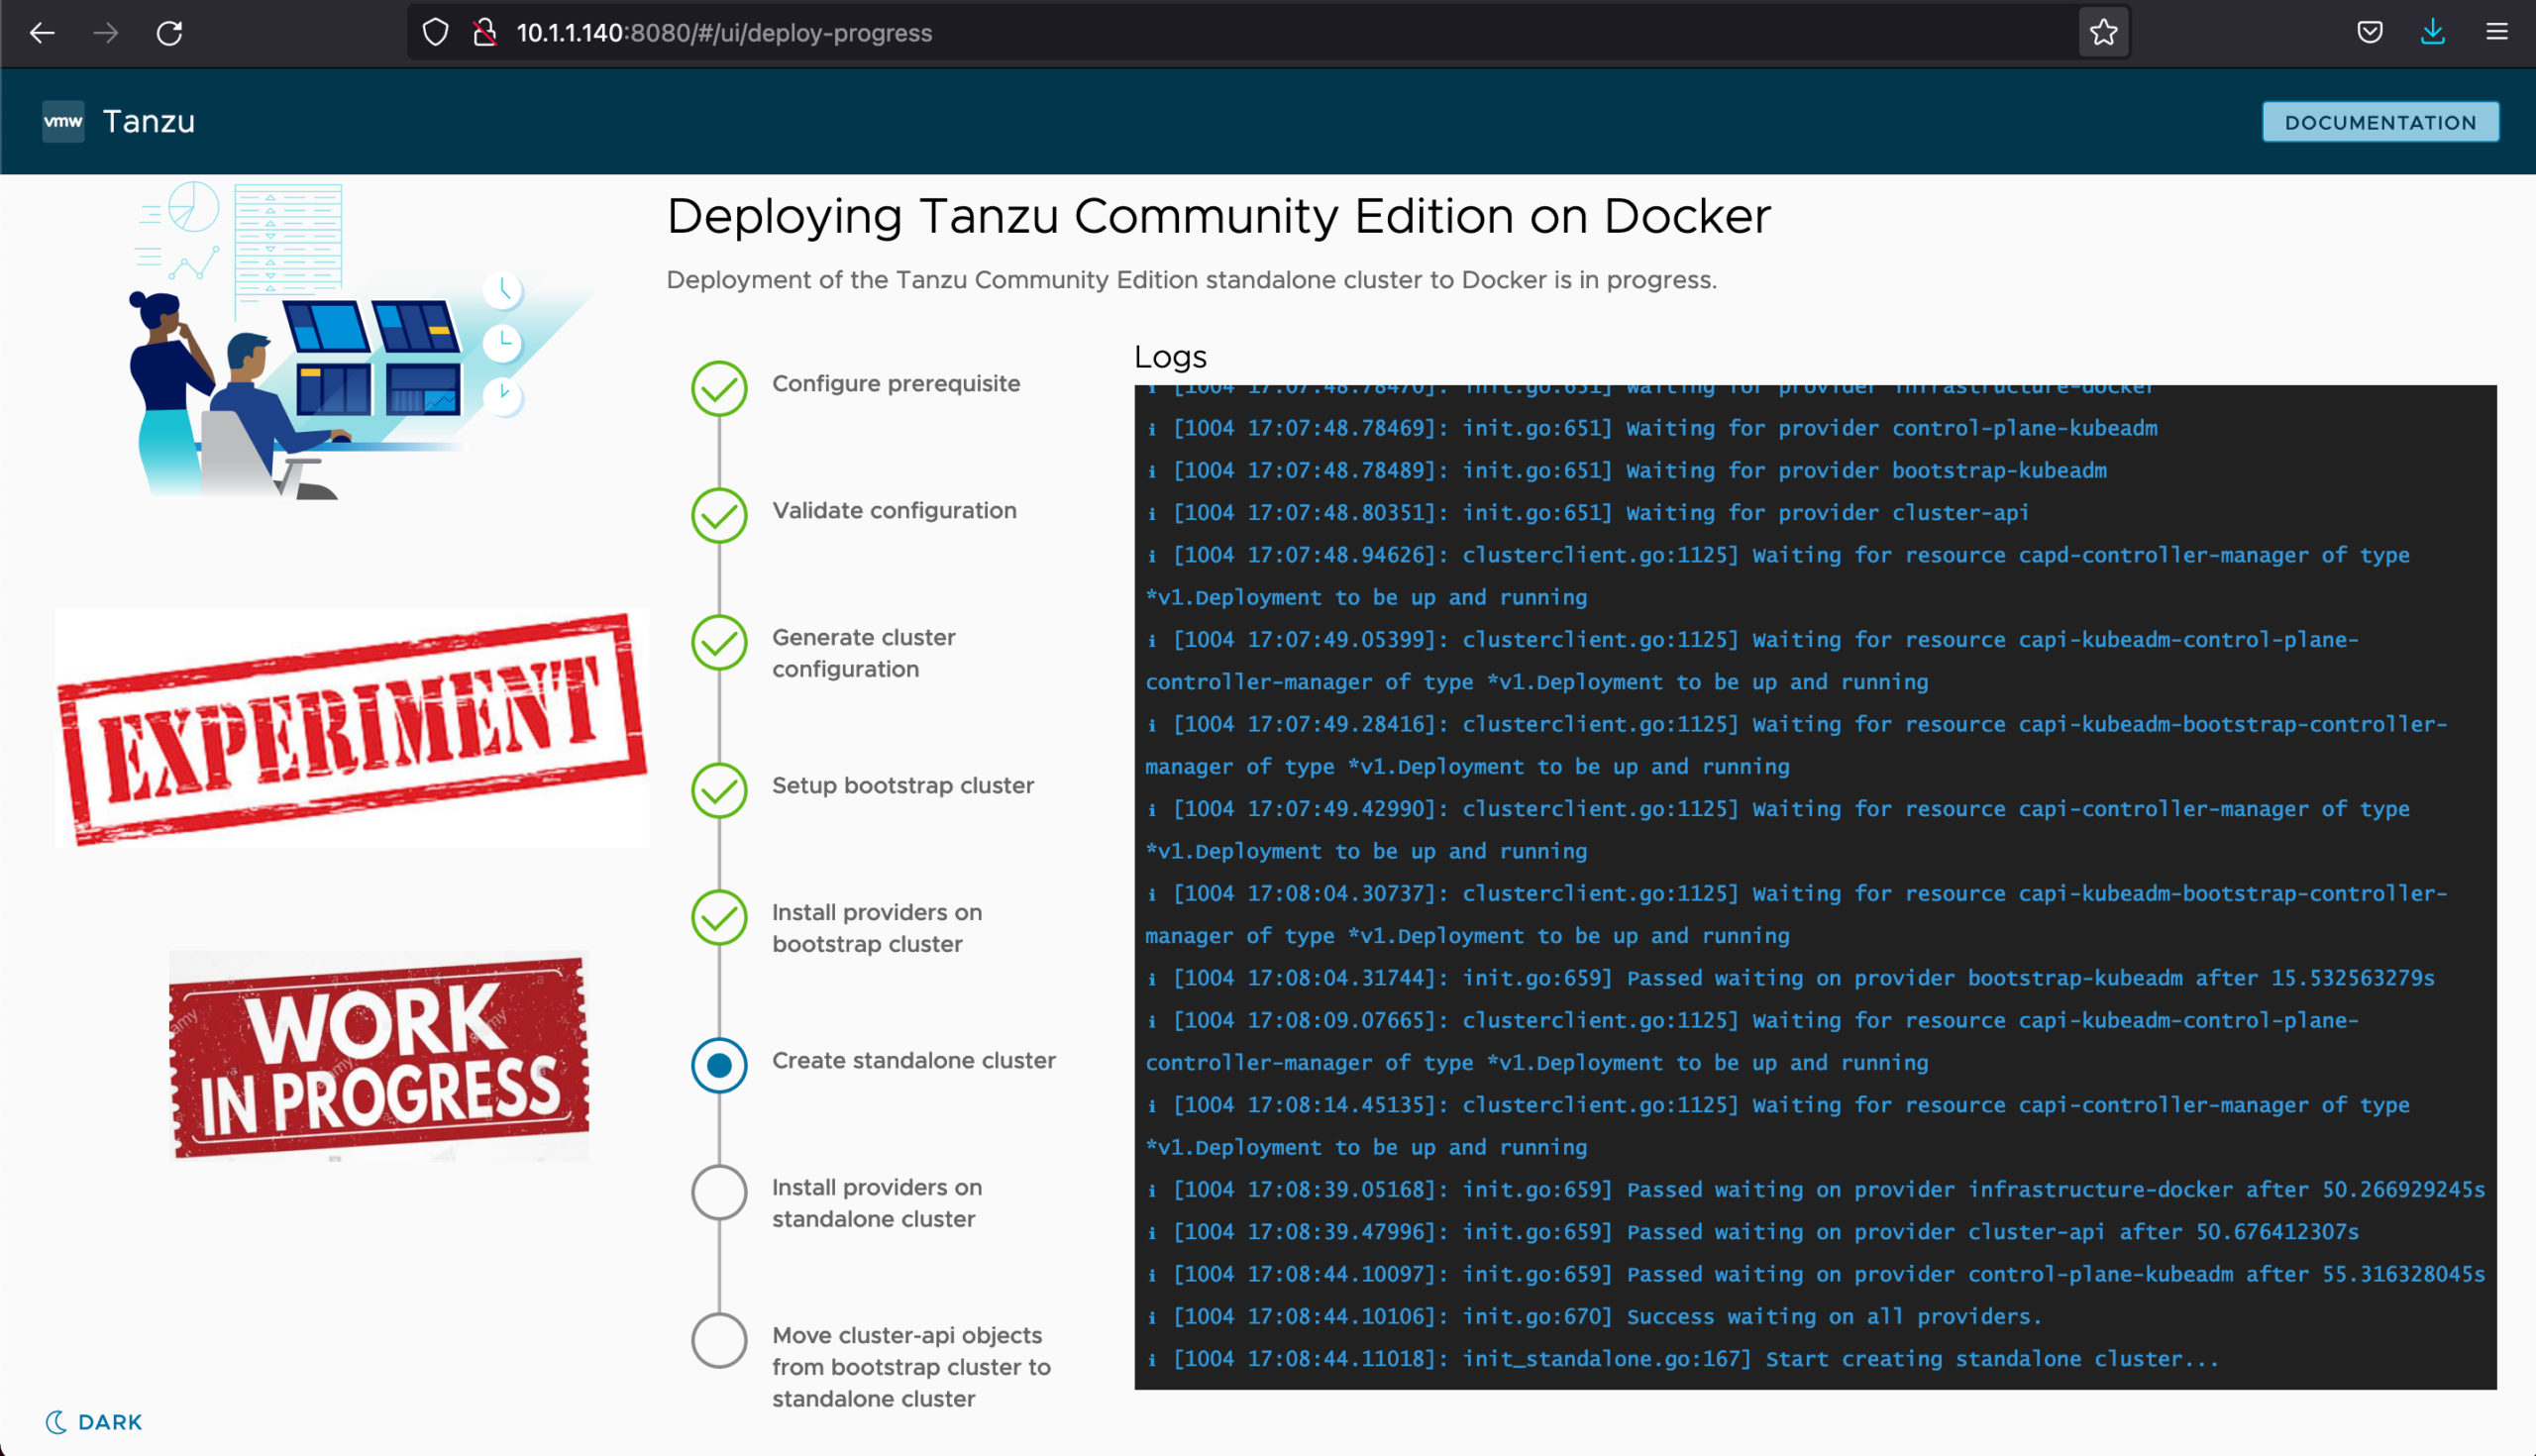
Task: Click the deployment in progress subtitle
Action: (1191, 280)
